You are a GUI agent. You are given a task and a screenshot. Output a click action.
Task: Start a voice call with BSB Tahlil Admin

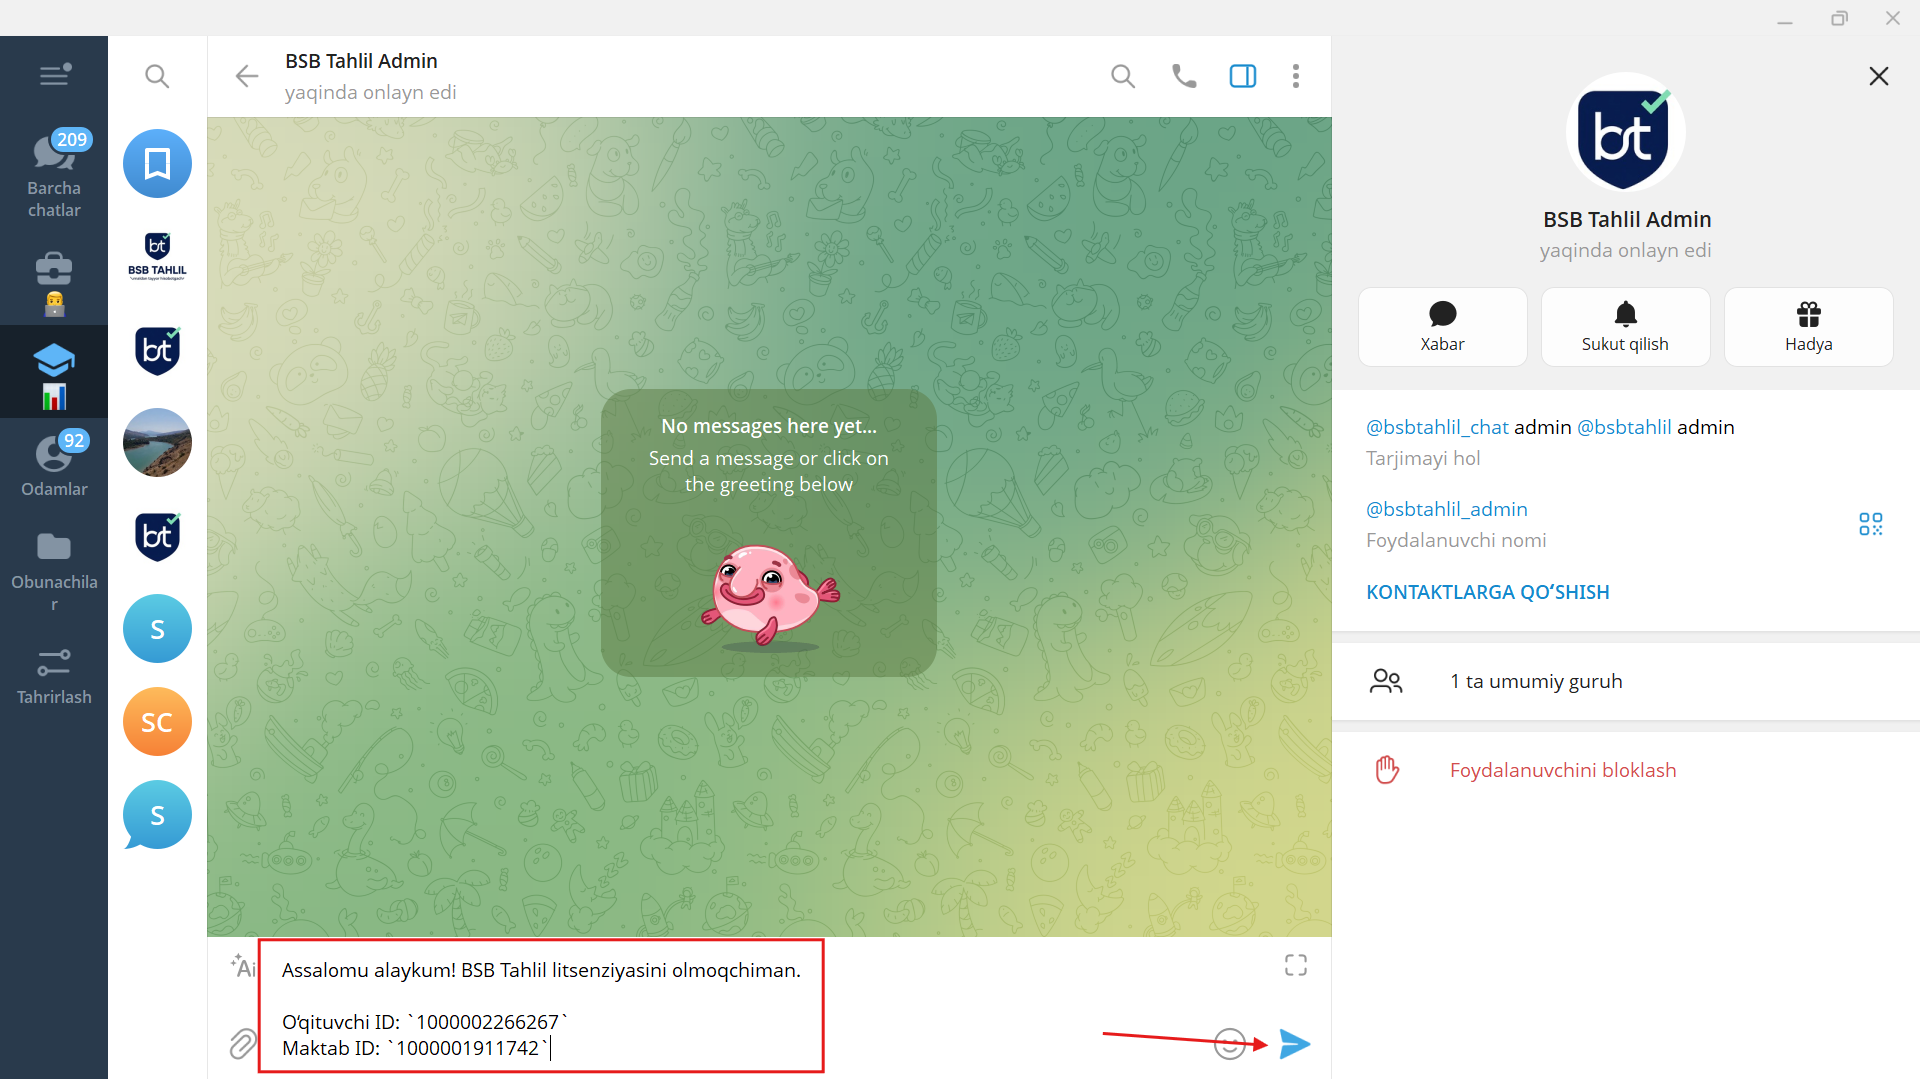pyautogui.click(x=1184, y=76)
